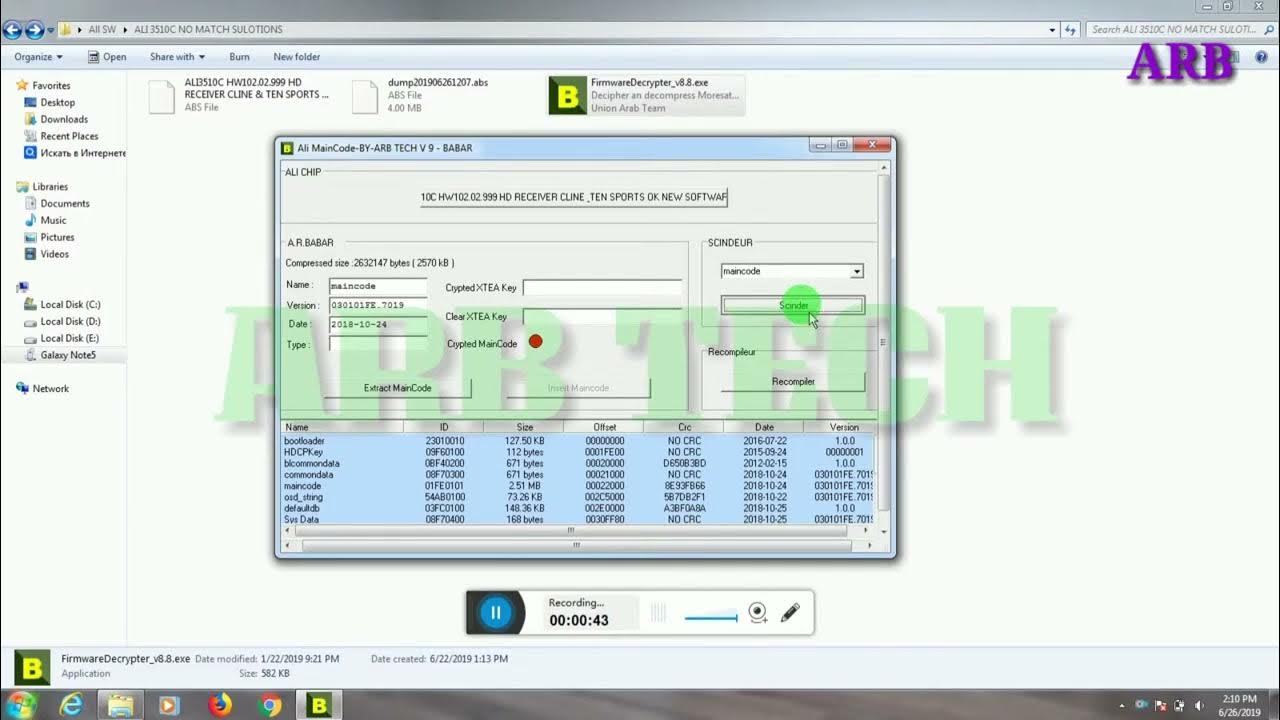Select the recorder pencil annotation tool
This screenshot has width=1280, height=720.
[x=790, y=612]
